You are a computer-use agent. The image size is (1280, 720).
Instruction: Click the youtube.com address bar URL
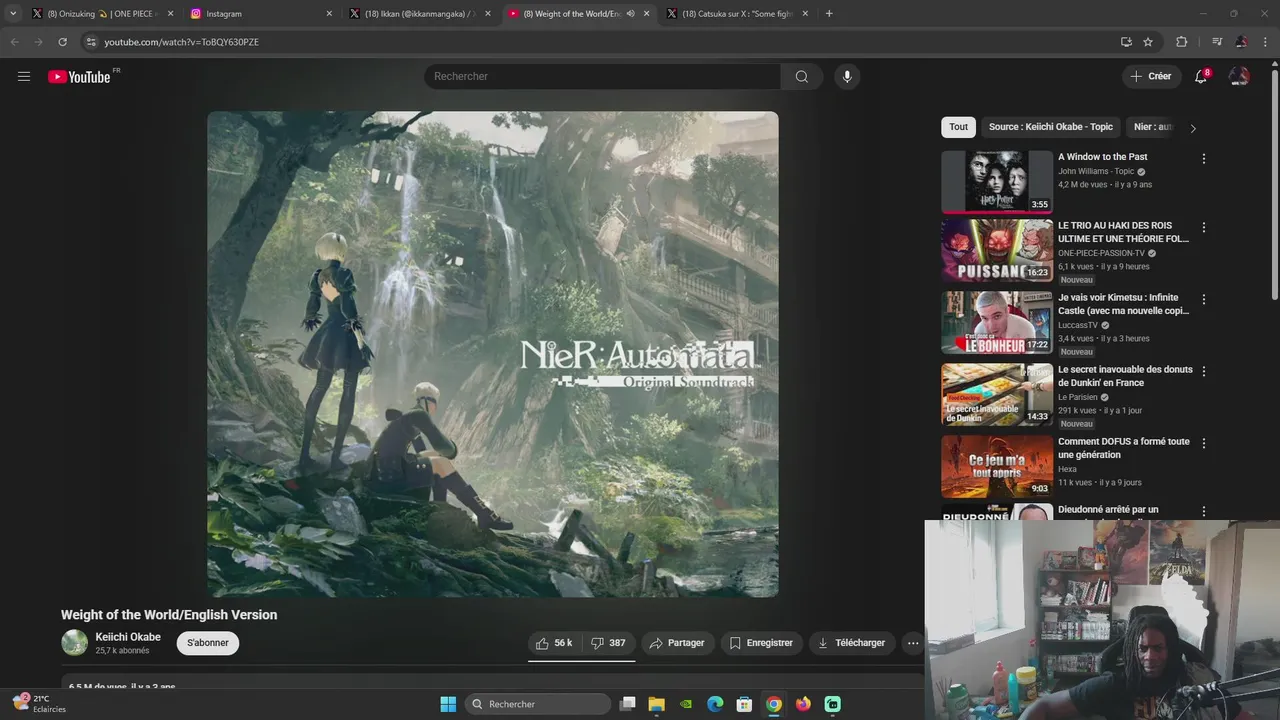tap(181, 42)
